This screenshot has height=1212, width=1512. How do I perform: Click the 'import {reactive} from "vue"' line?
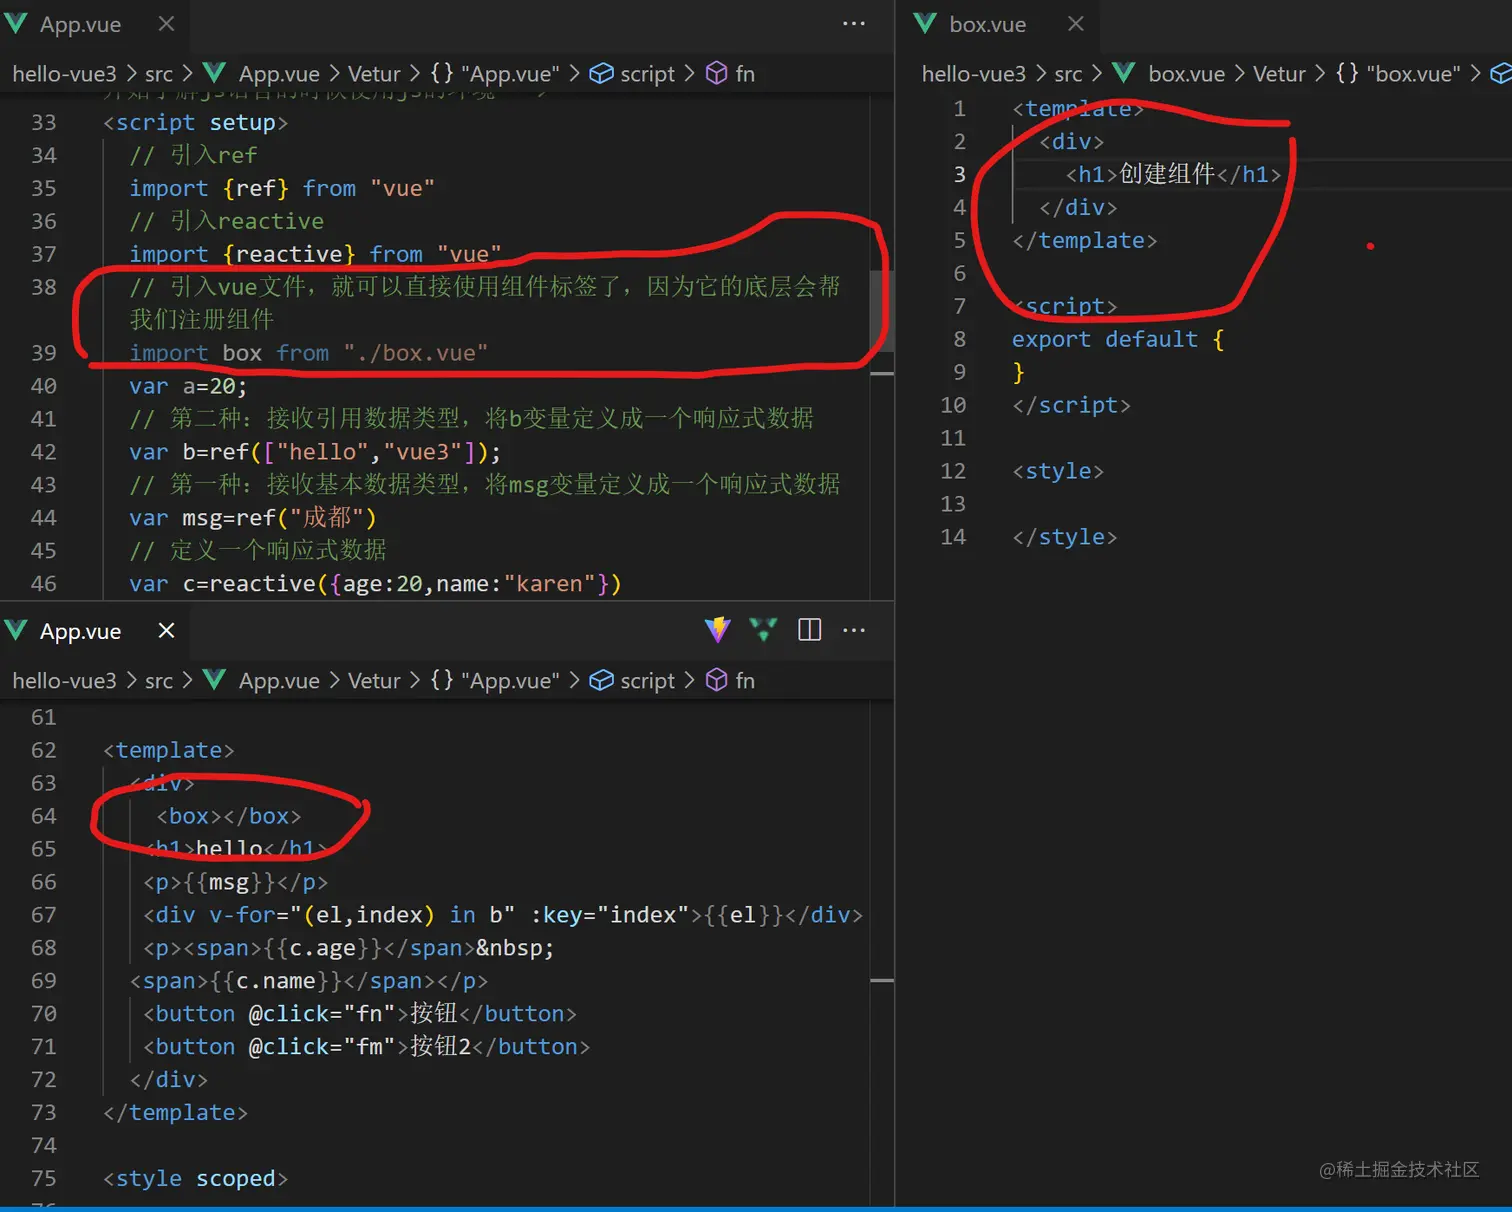click(315, 254)
